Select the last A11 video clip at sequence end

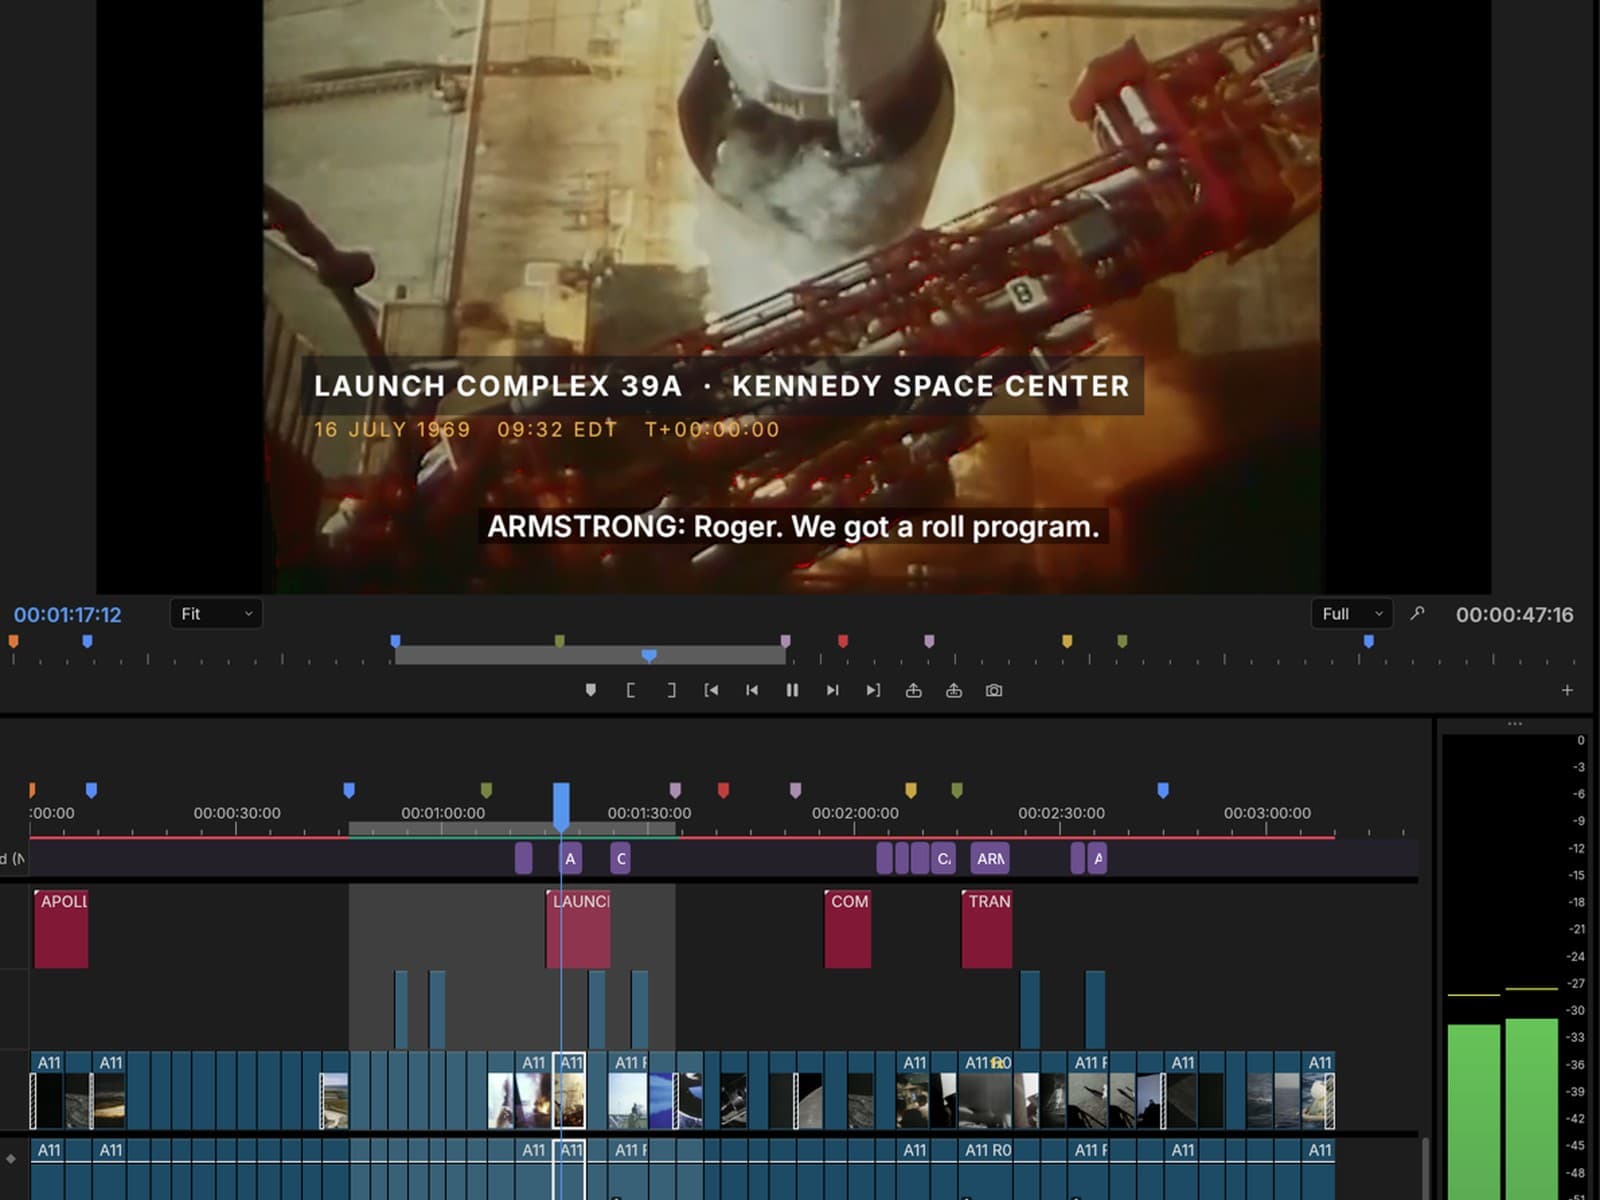[x=1319, y=1090]
